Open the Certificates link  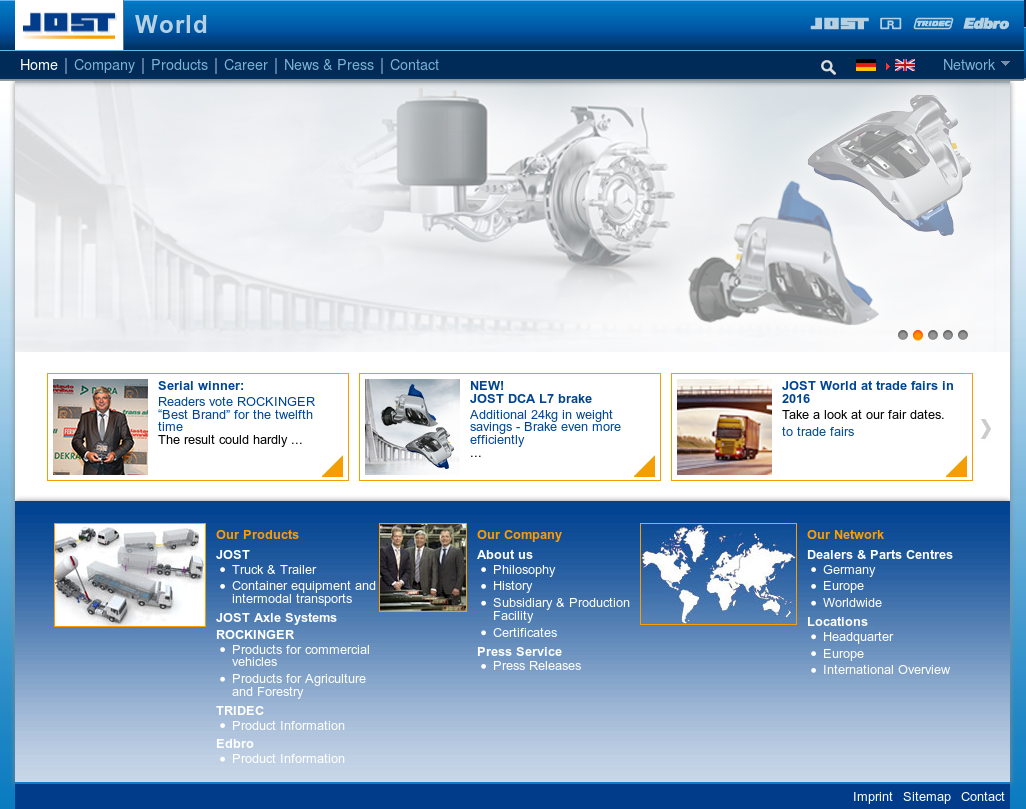525,633
